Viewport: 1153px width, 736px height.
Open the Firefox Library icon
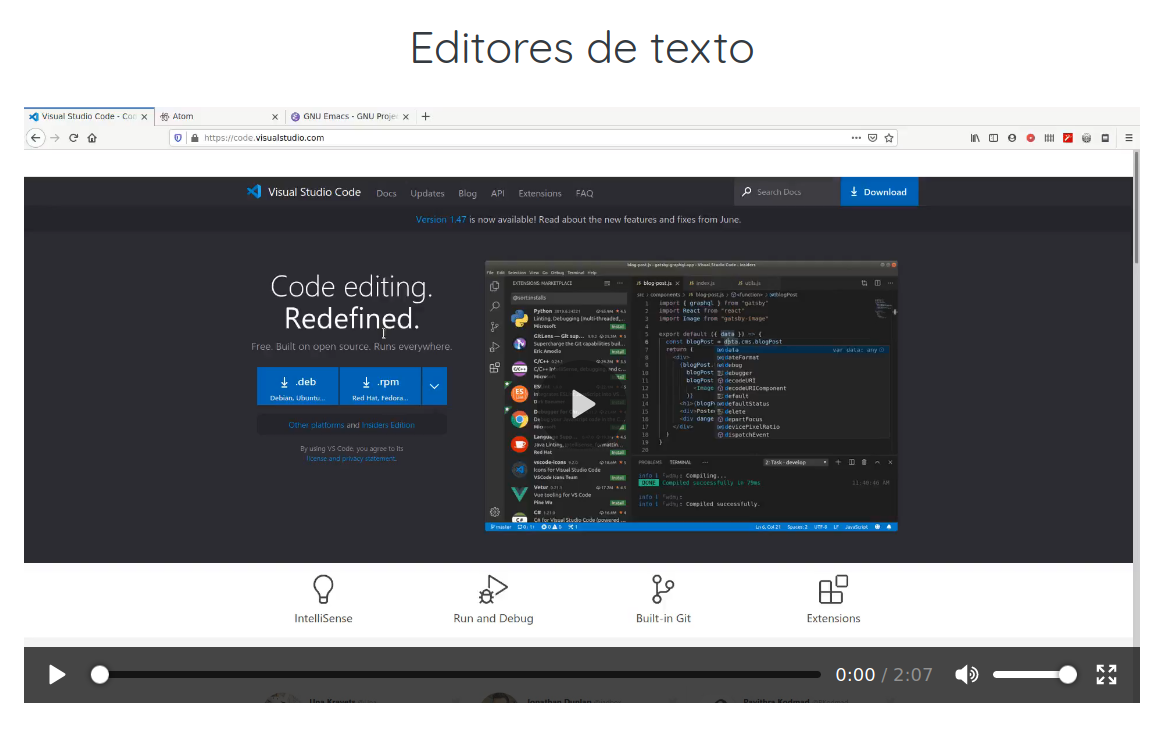point(975,137)
